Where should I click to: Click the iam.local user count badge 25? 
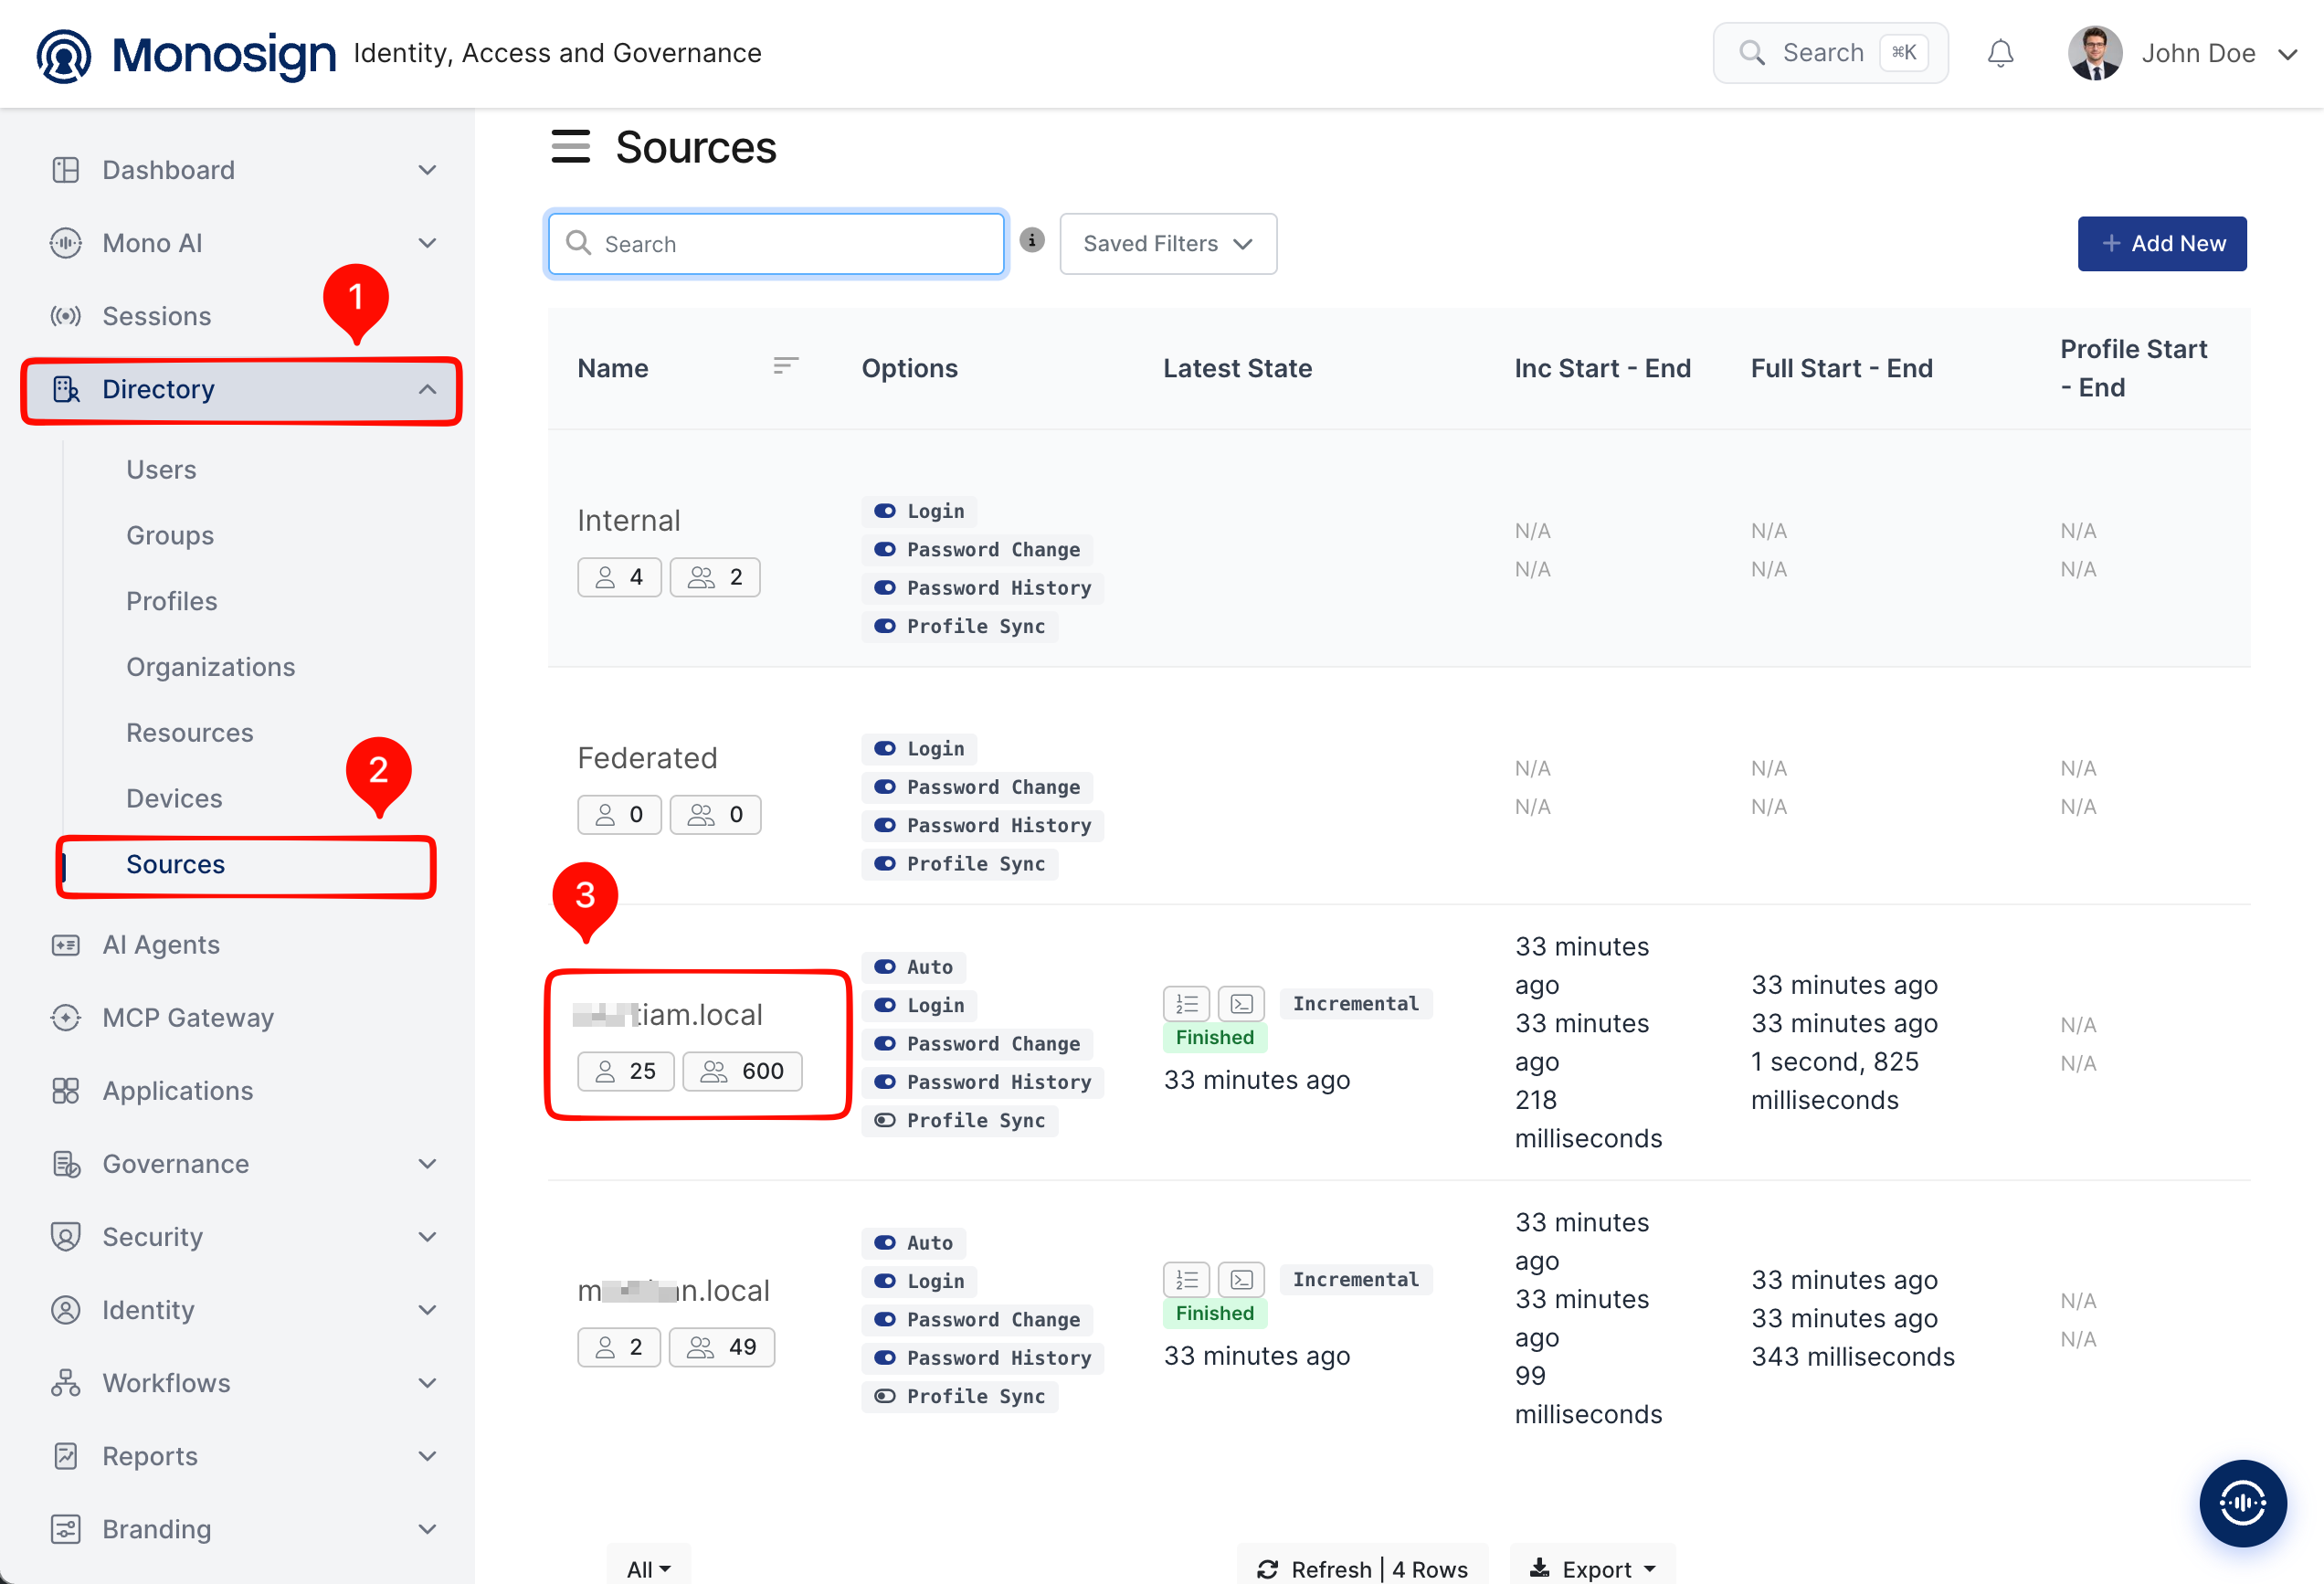(x=626, y=1071)
